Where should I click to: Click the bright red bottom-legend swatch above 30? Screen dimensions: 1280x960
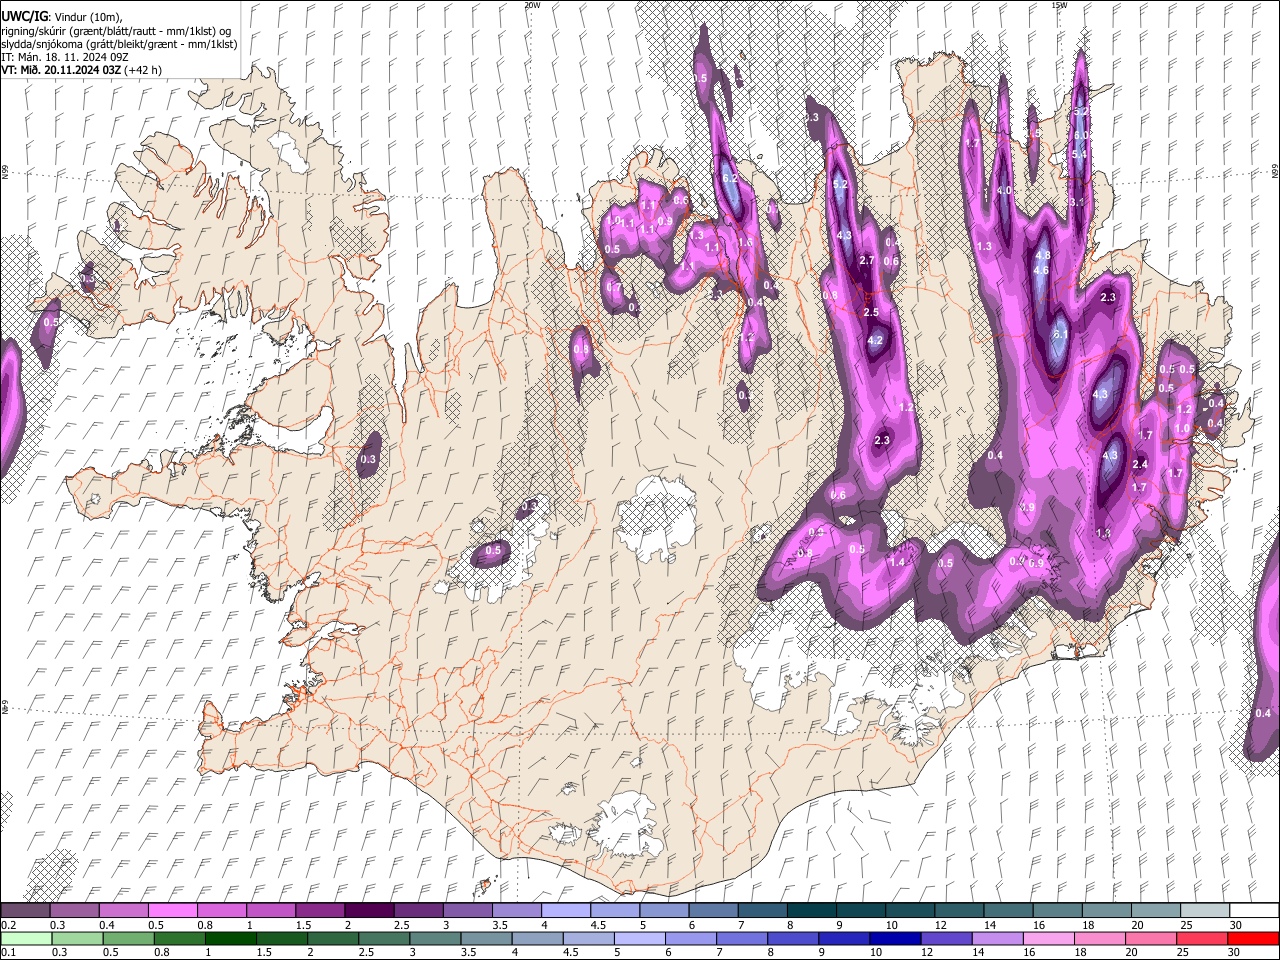(x=1253, y=938)
